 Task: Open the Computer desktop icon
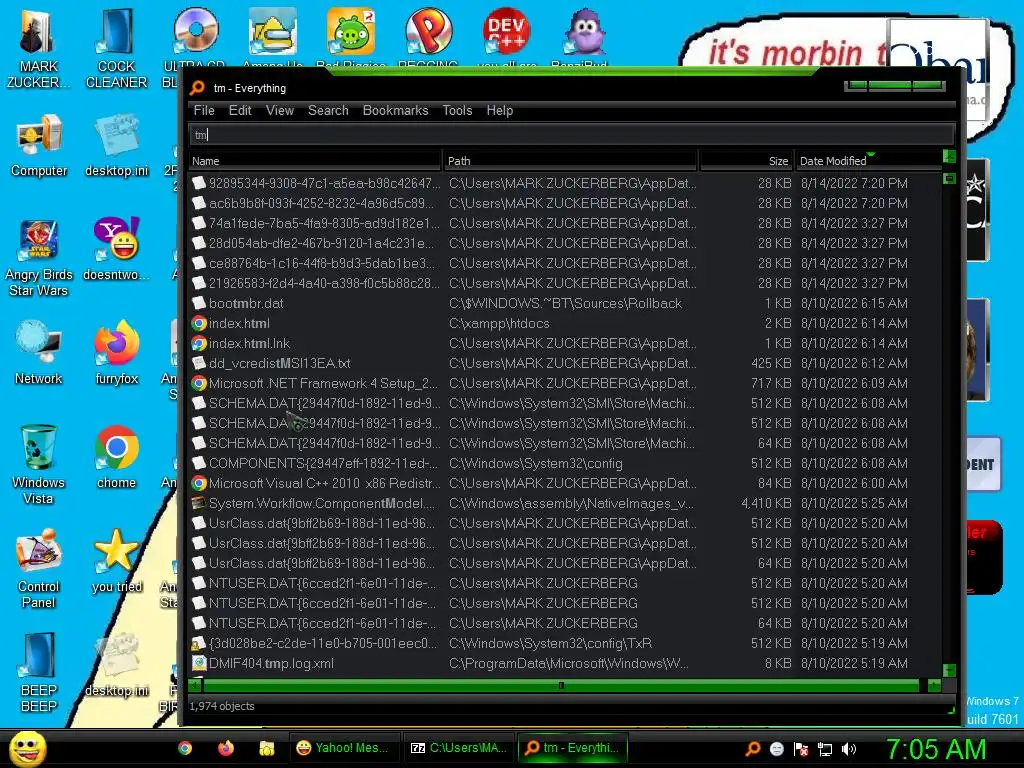click(x=39, y=146)
